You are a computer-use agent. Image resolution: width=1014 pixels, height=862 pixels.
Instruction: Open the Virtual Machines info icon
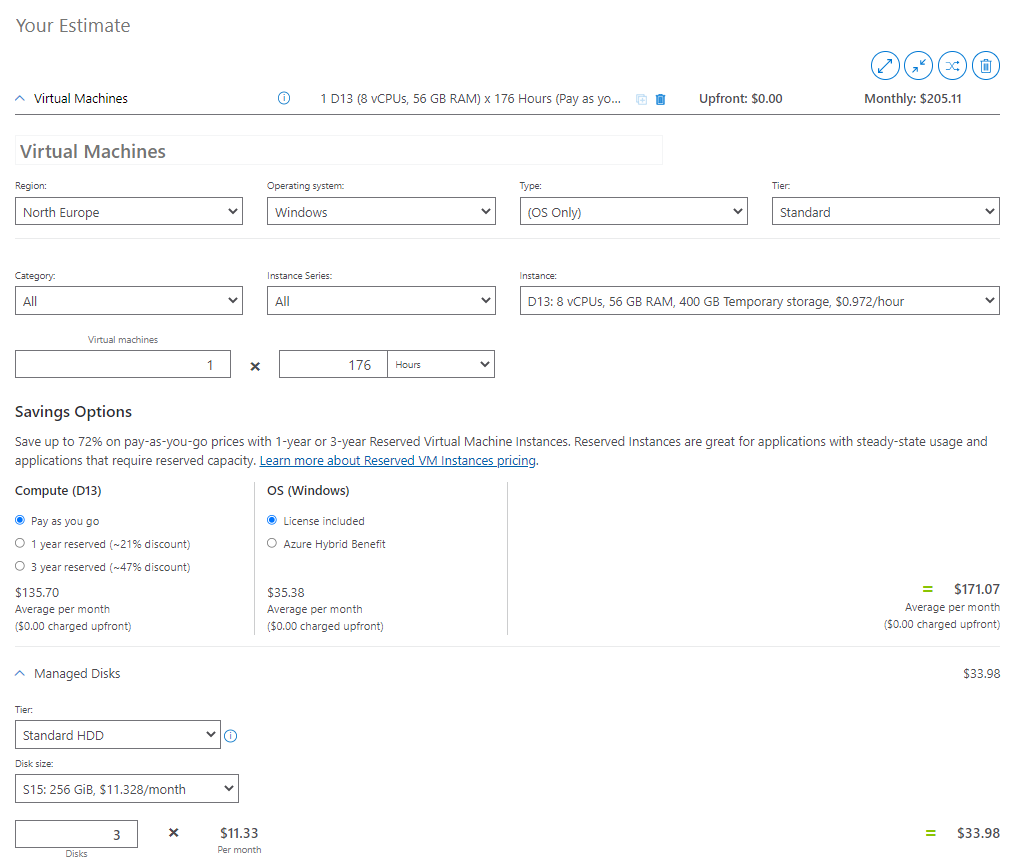click(284, 98)
